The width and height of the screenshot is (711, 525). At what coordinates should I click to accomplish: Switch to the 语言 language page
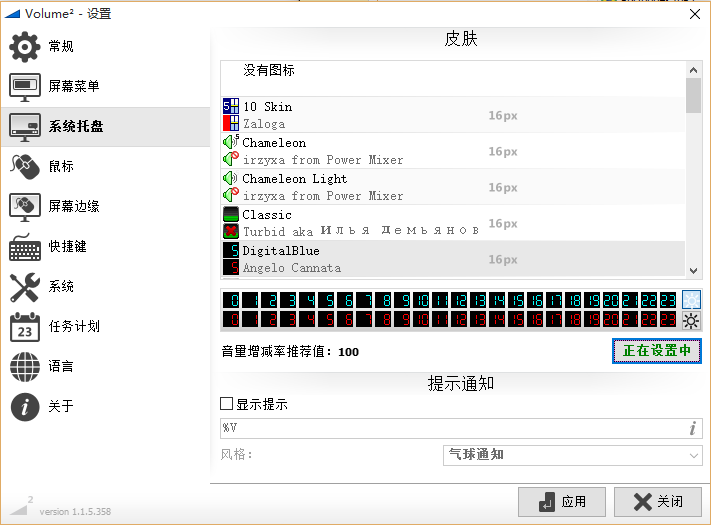(60, 366)
